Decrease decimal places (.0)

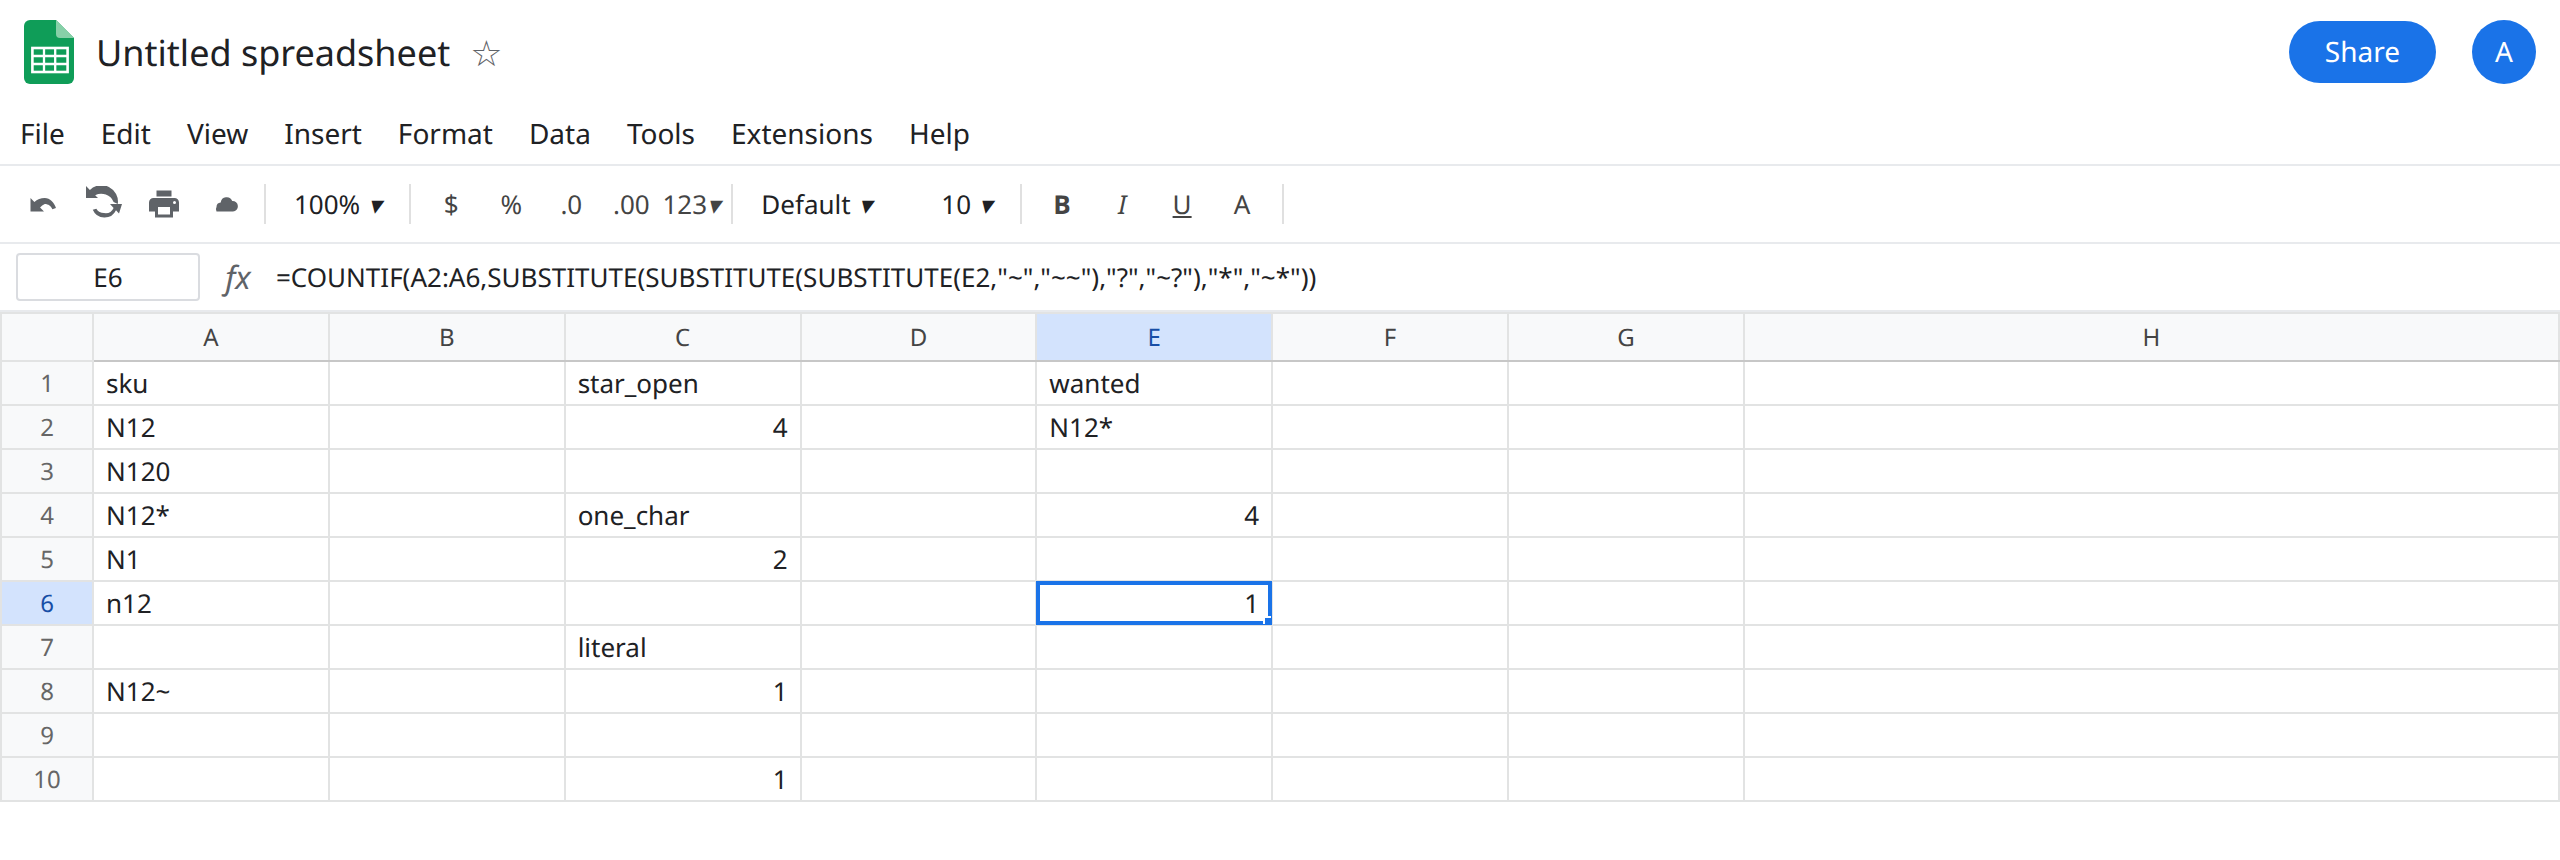tap(571, 205)
